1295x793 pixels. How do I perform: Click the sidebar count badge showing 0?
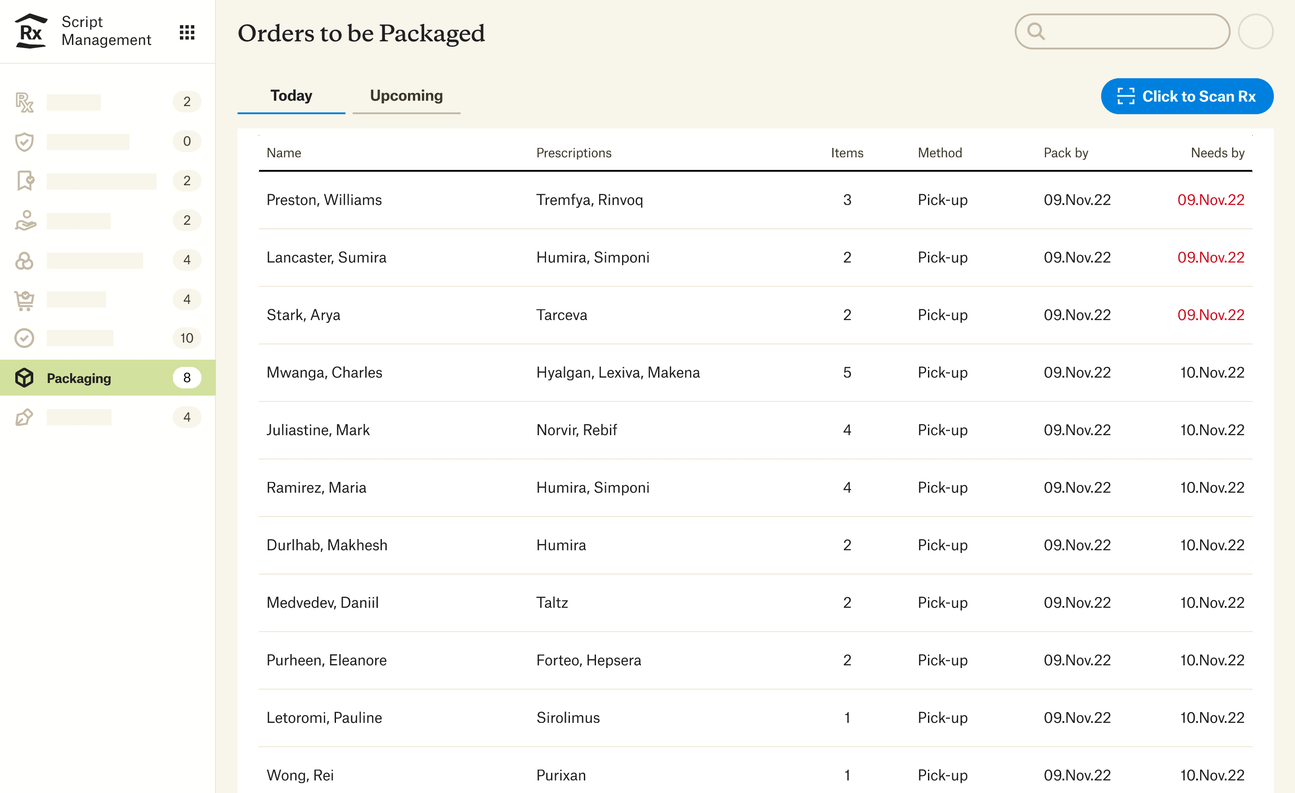coord(187,141)
